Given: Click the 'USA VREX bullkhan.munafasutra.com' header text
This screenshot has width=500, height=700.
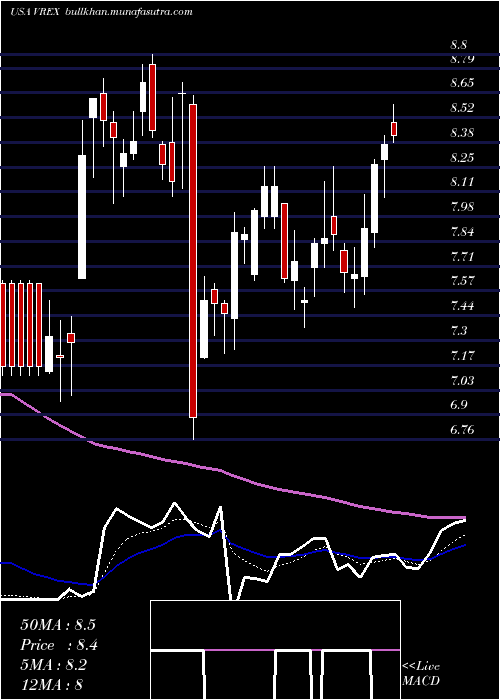Looking at the screenshot, I should [101, 12].
